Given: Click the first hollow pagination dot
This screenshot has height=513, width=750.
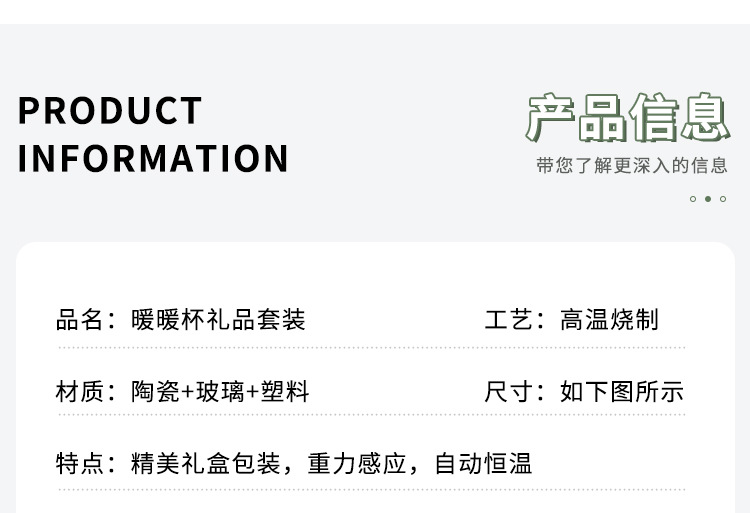Looking at the screenshot, I should click(x=693, y=199).
